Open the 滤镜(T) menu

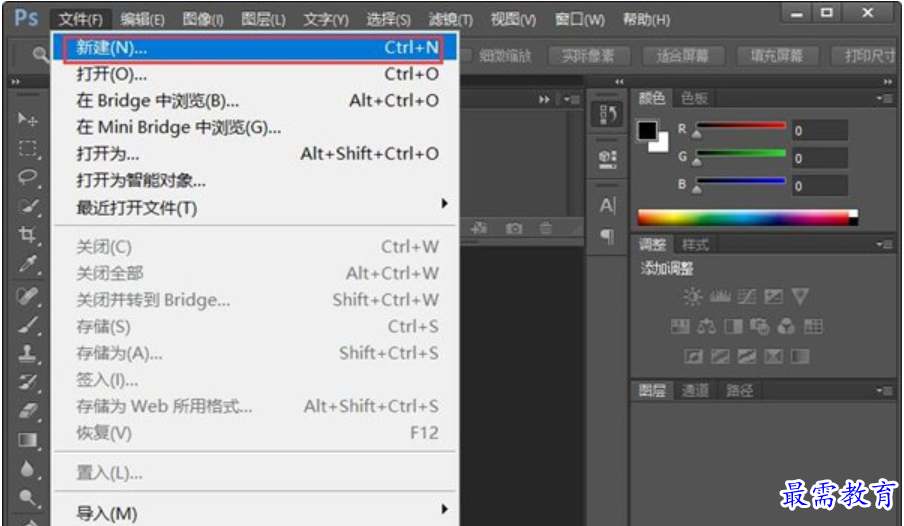(x=450, y=20)
